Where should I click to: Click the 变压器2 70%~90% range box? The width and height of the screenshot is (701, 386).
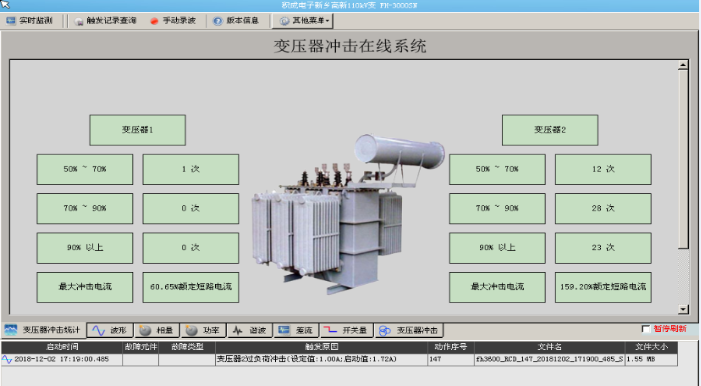point(497,208)
